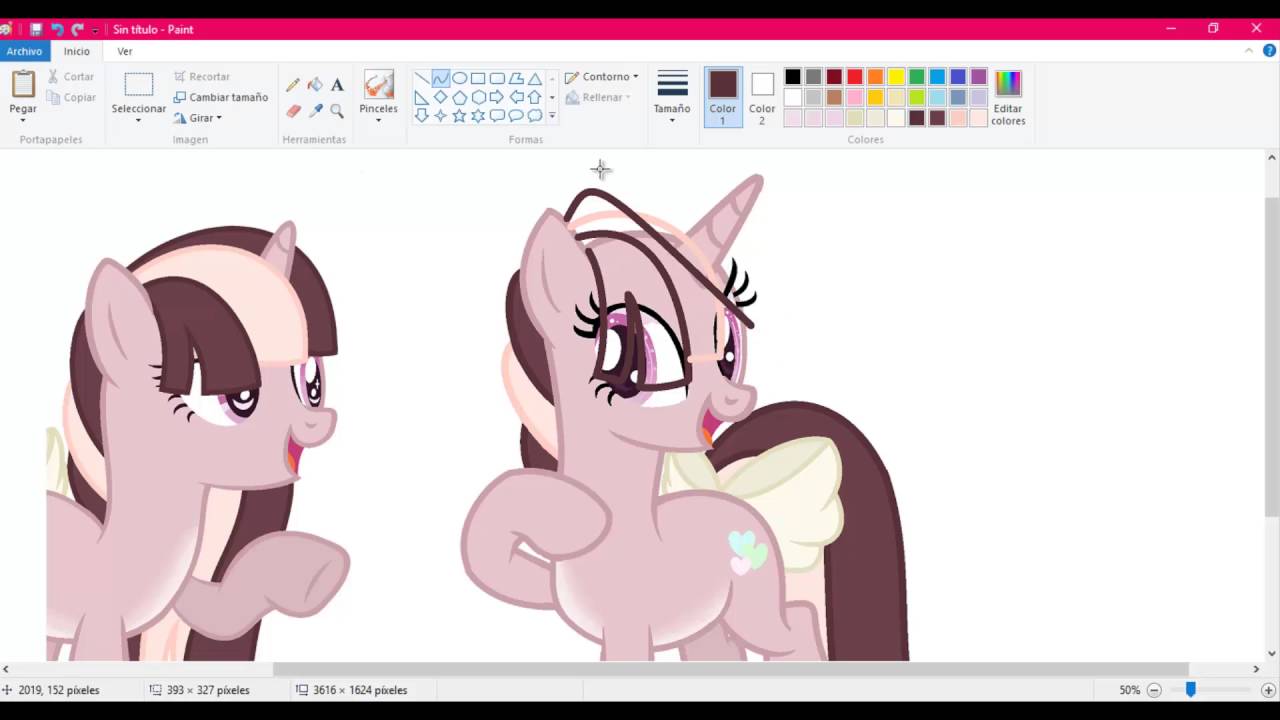Click the Save icon in title bar
Viewport: 1280px width, 720px height.
pyautogui.click(x=35, y=29)
